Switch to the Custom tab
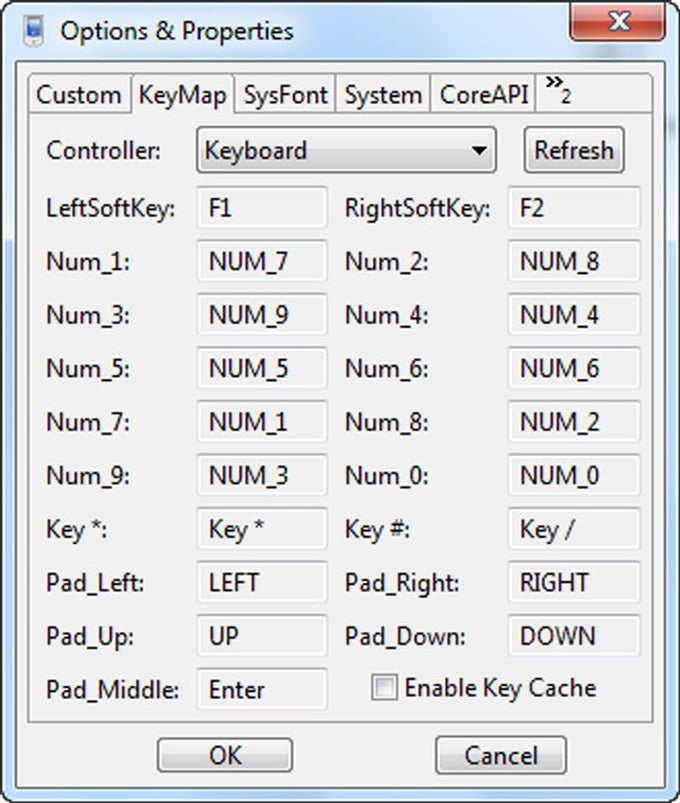Image resolution: width=680 pixels, height=803 pixels. pyautogui.click(x=79, y=95)
